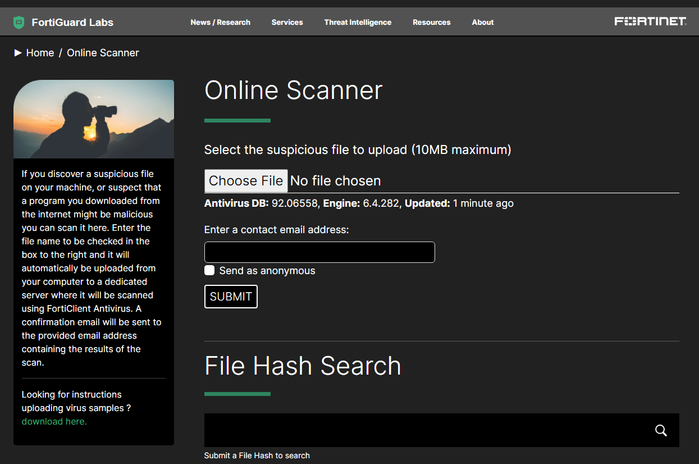Click the breadcrumb arrow before Home
Viewport: 699px width, 464px height.
(x=18, y=53)
